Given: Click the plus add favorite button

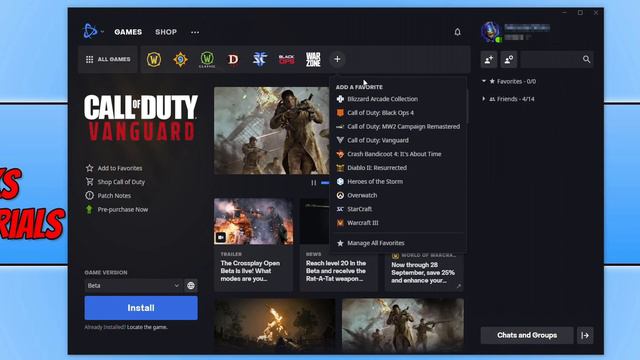Looking at the screenshot, I should pyautogui.click(x=337, y=60).
